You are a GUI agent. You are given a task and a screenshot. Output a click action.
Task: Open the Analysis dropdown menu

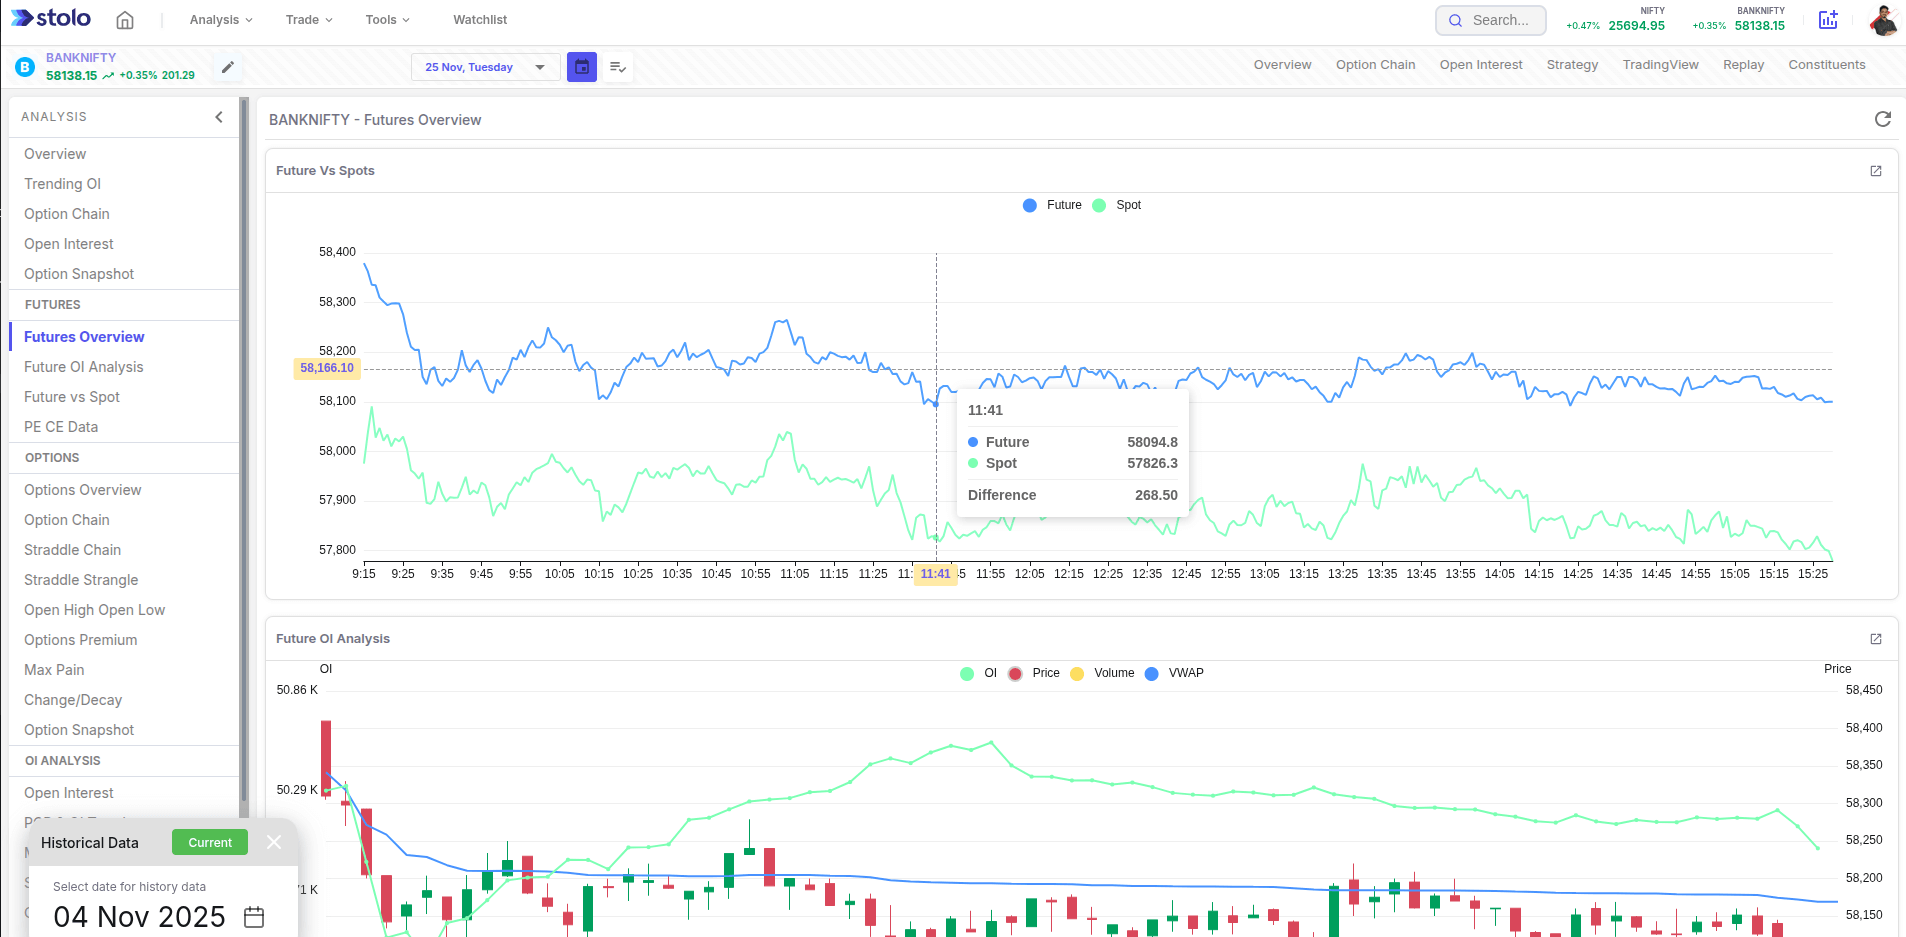[221, 20]
